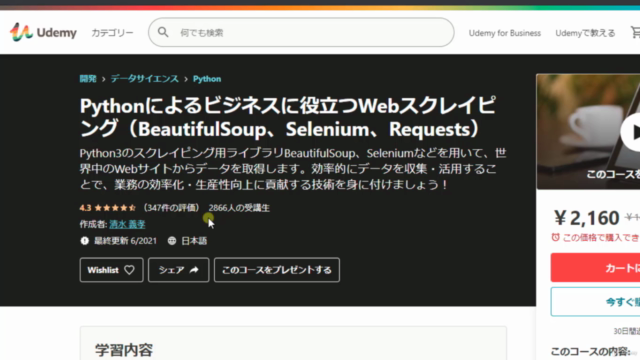Open the shopping cart icon

(x=635, y=32)
